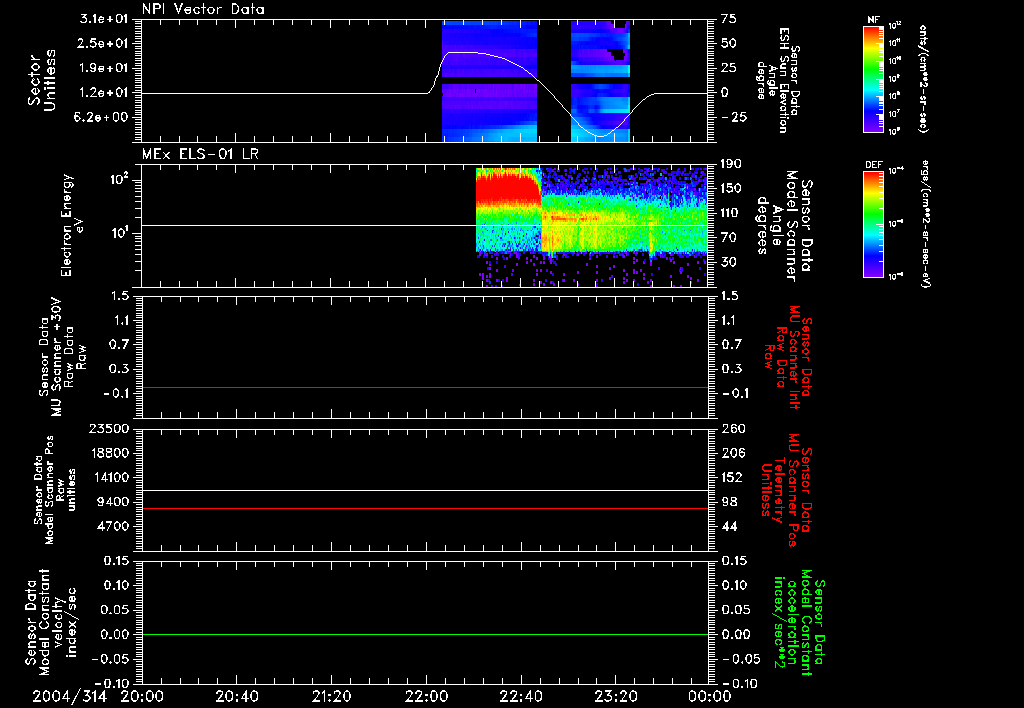Click the '9400' scanner position tick
The height and width of the screenshot is (708, 1024).
coord(114,502)
